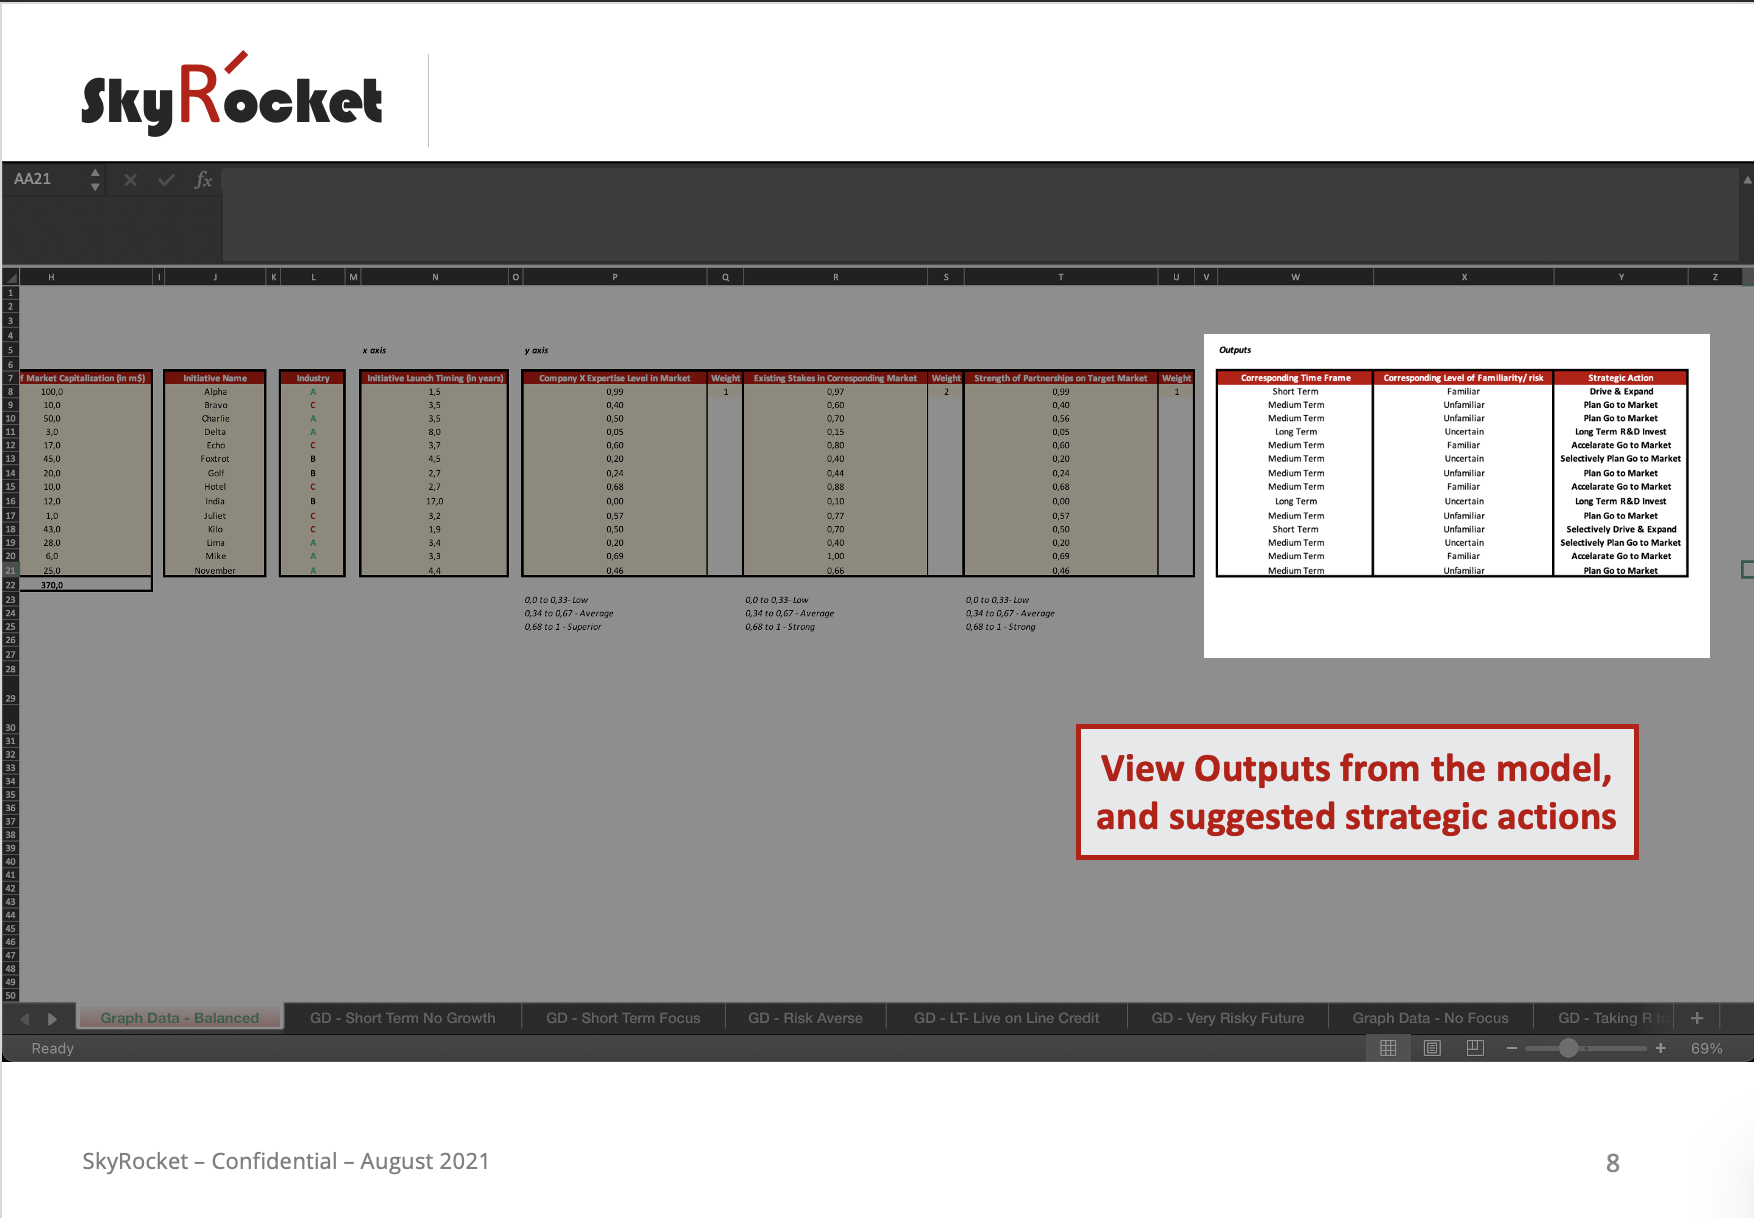Add a new sheet with plus icon
The image size is (1754, 1218).
pyautogui.click(x=1697, y=1018)
